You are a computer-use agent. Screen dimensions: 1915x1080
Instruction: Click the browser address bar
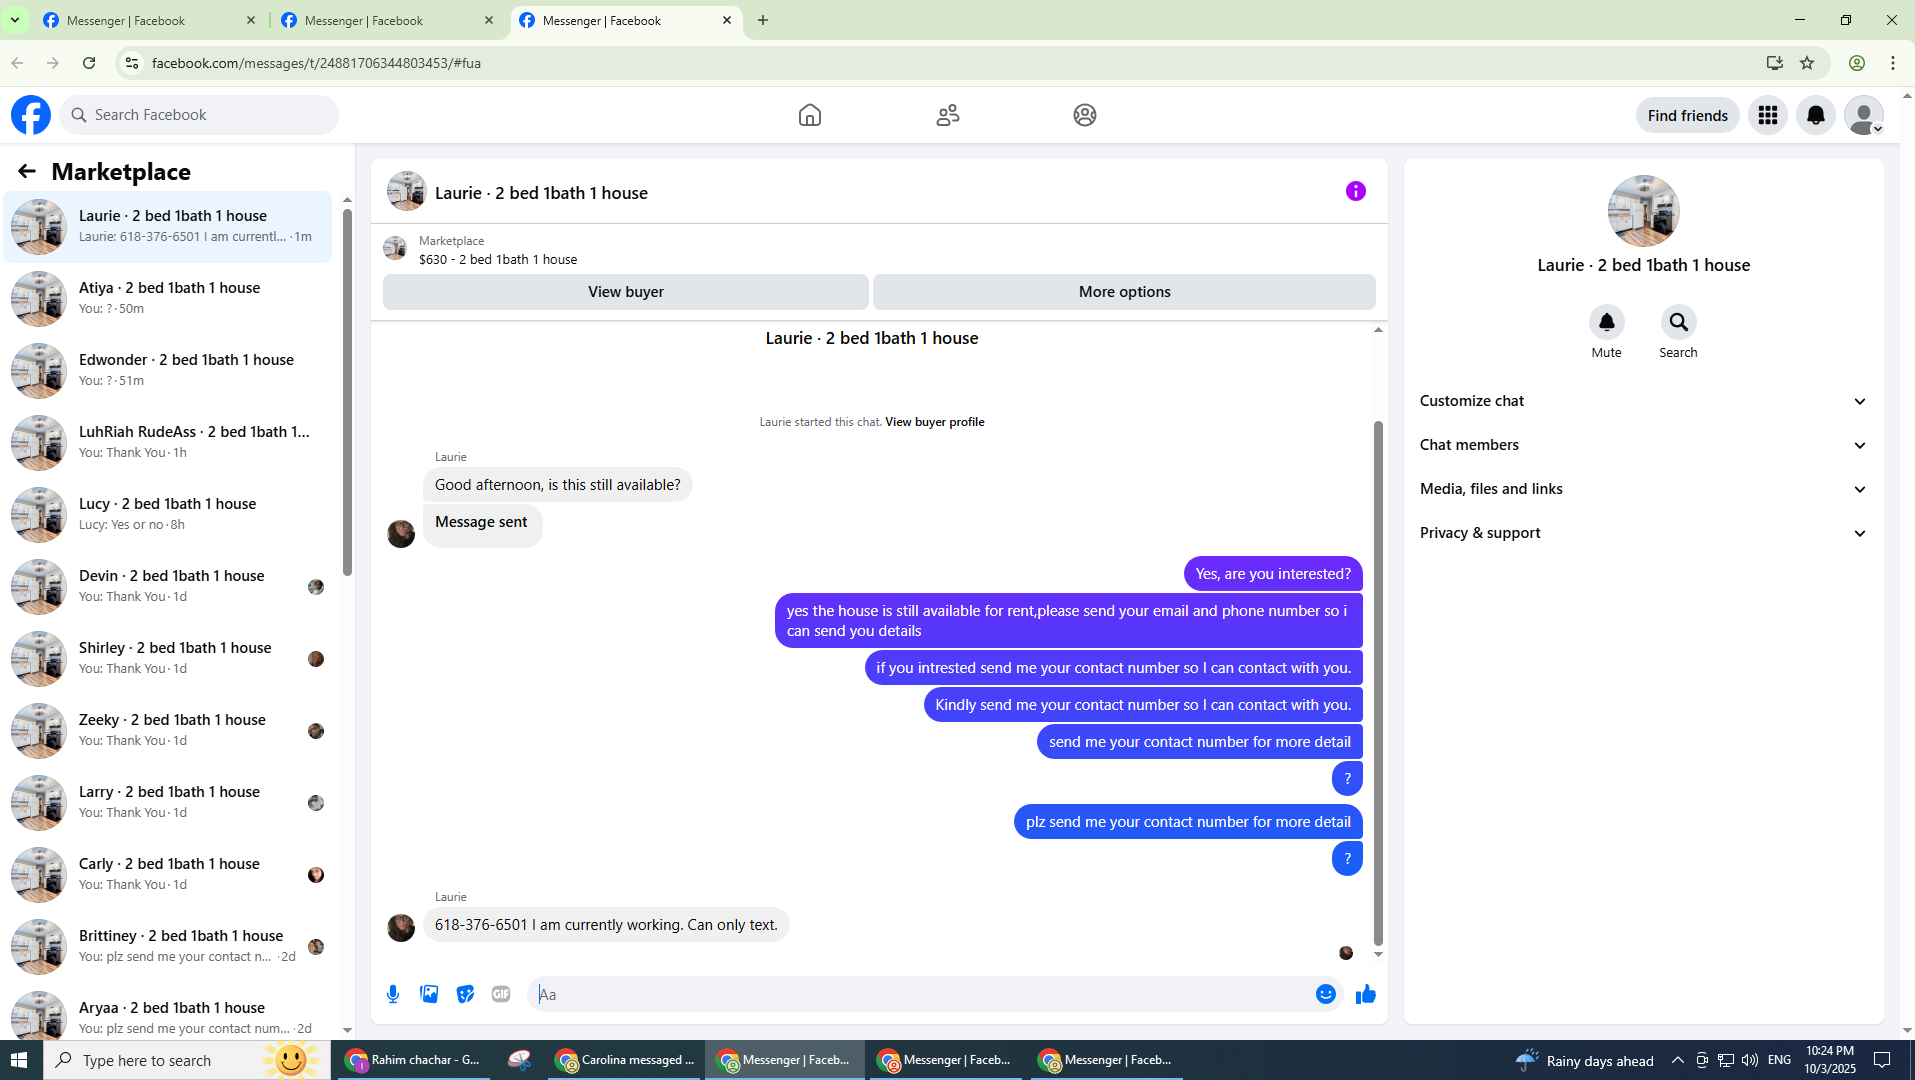click(x=950, y=63)
